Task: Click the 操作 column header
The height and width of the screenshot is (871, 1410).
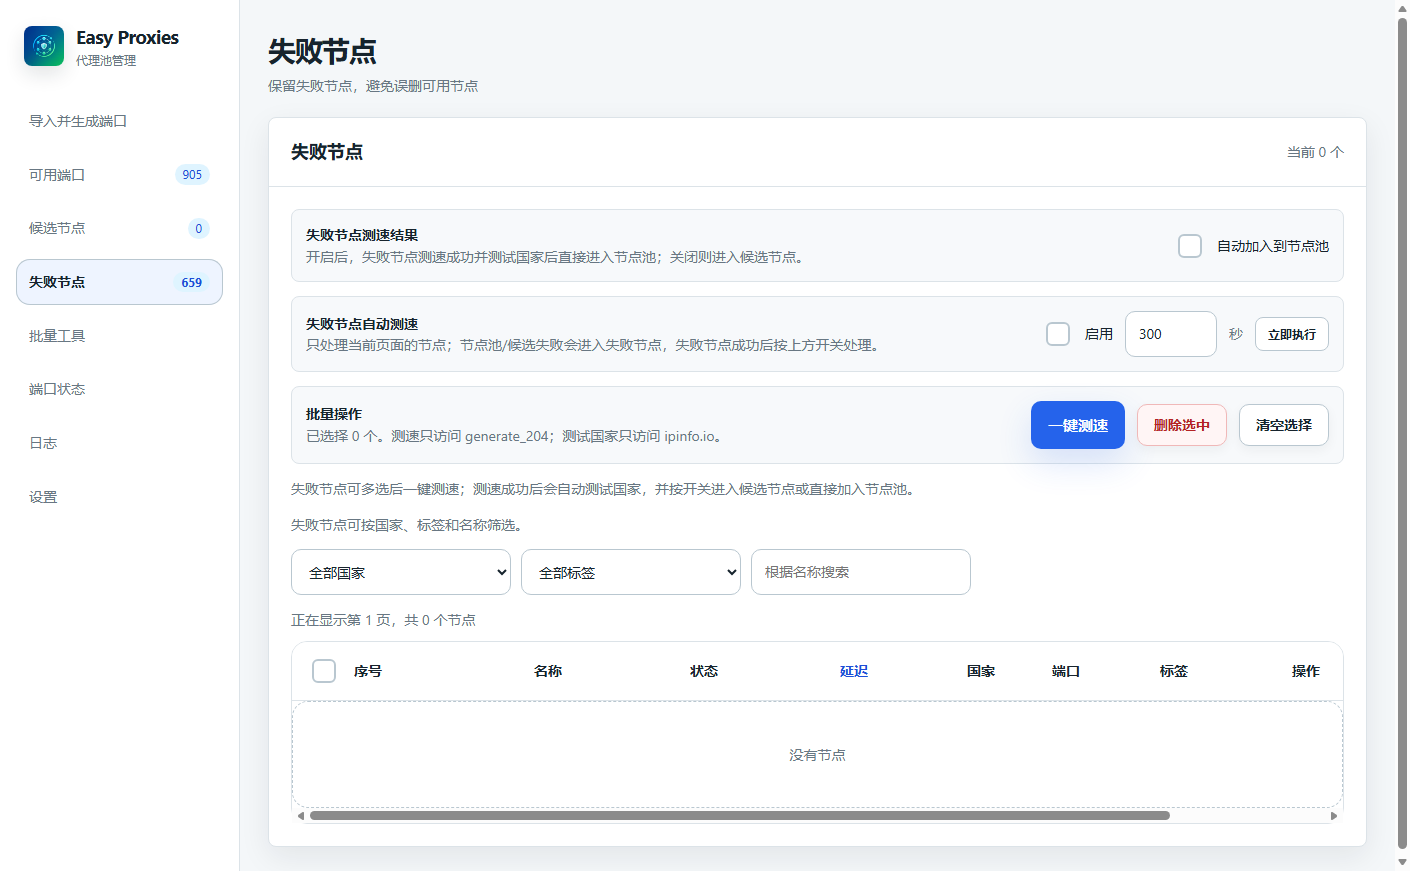Action: coord(1306,671)
